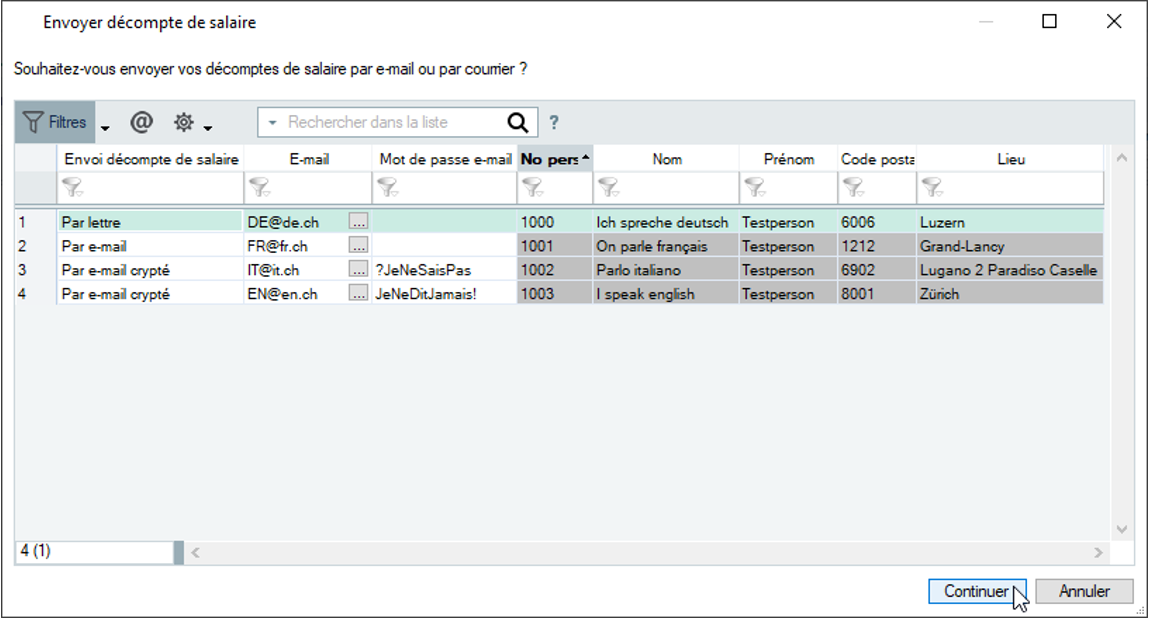Screen dimensions: 1149x618
Task: Open filter icon under Nom column
Action: pyautogui.click(x=608, y=188)
